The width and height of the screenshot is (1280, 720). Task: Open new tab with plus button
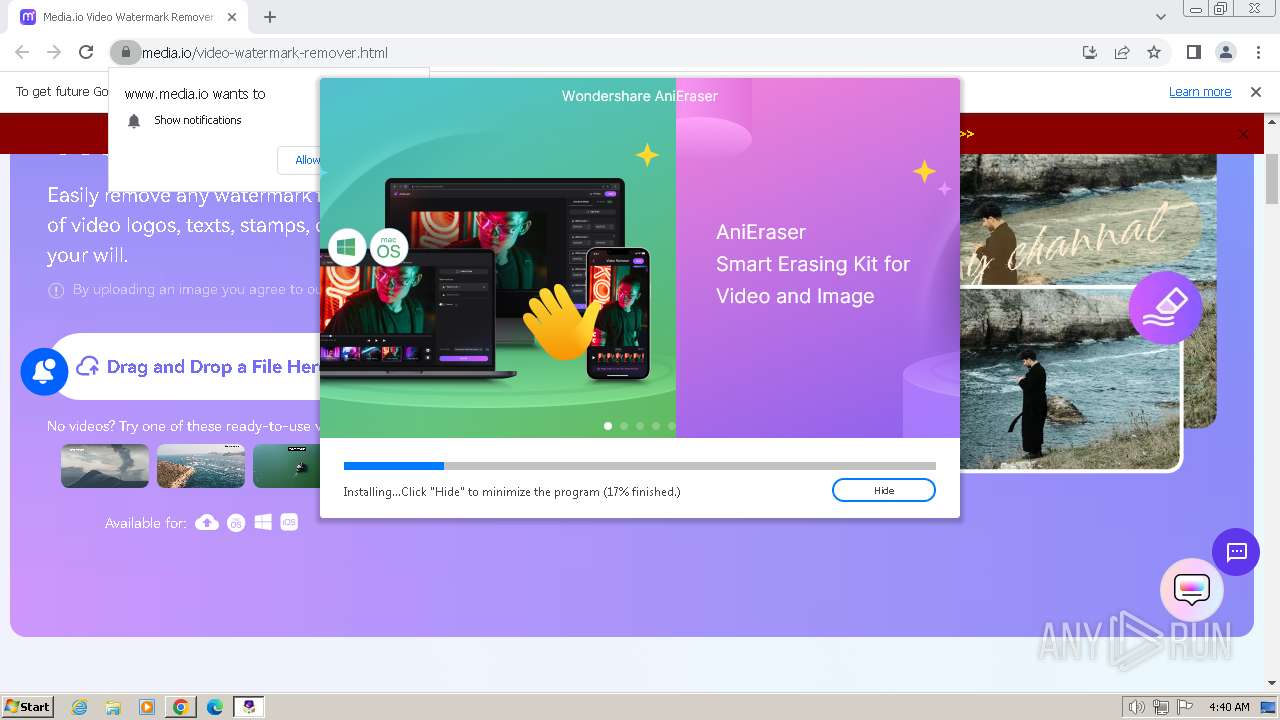(x=270, y=17)
